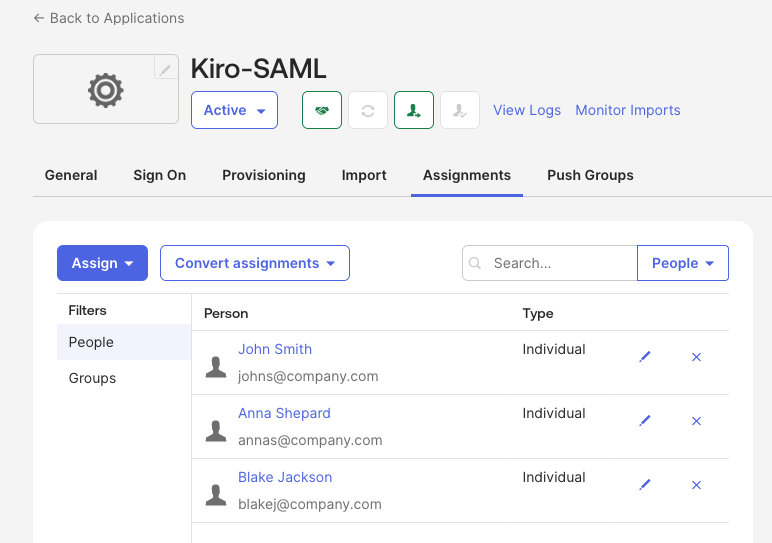This screenshot has width=772, height=543.
Task: Open the View Logs link
Action: 527,110
